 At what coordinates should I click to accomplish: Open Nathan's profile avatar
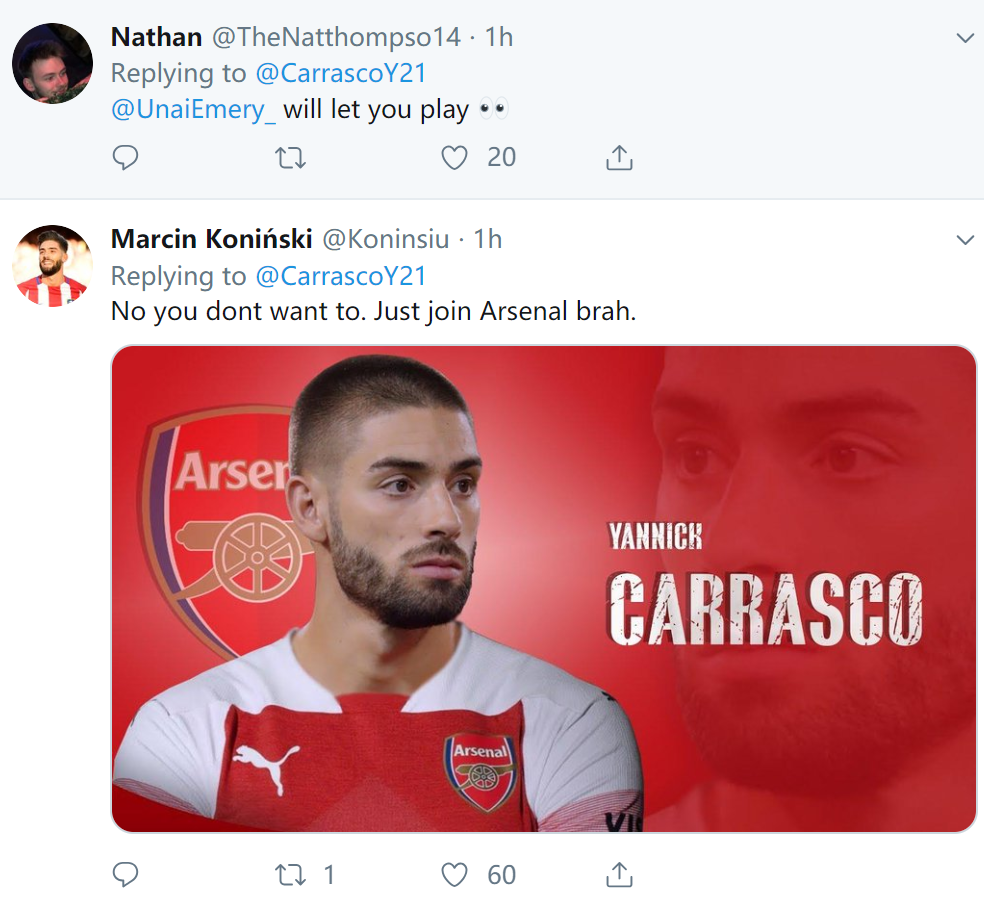[52, 64]
